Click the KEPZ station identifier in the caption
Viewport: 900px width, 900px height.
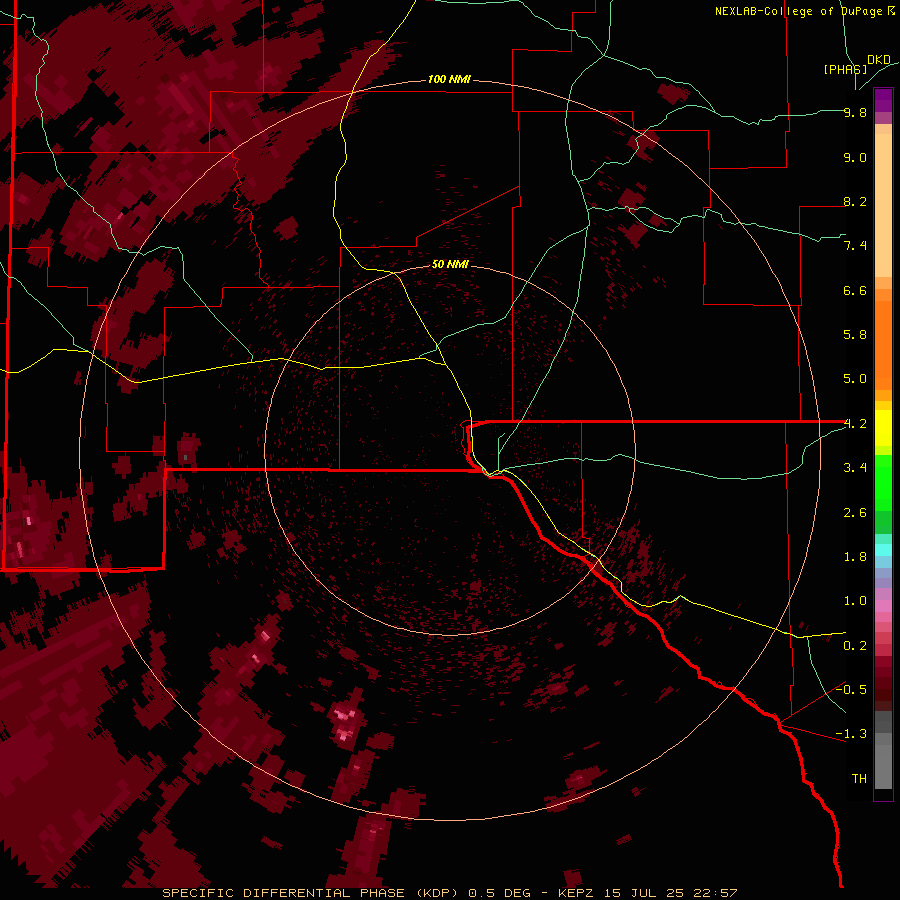(578, 893)
